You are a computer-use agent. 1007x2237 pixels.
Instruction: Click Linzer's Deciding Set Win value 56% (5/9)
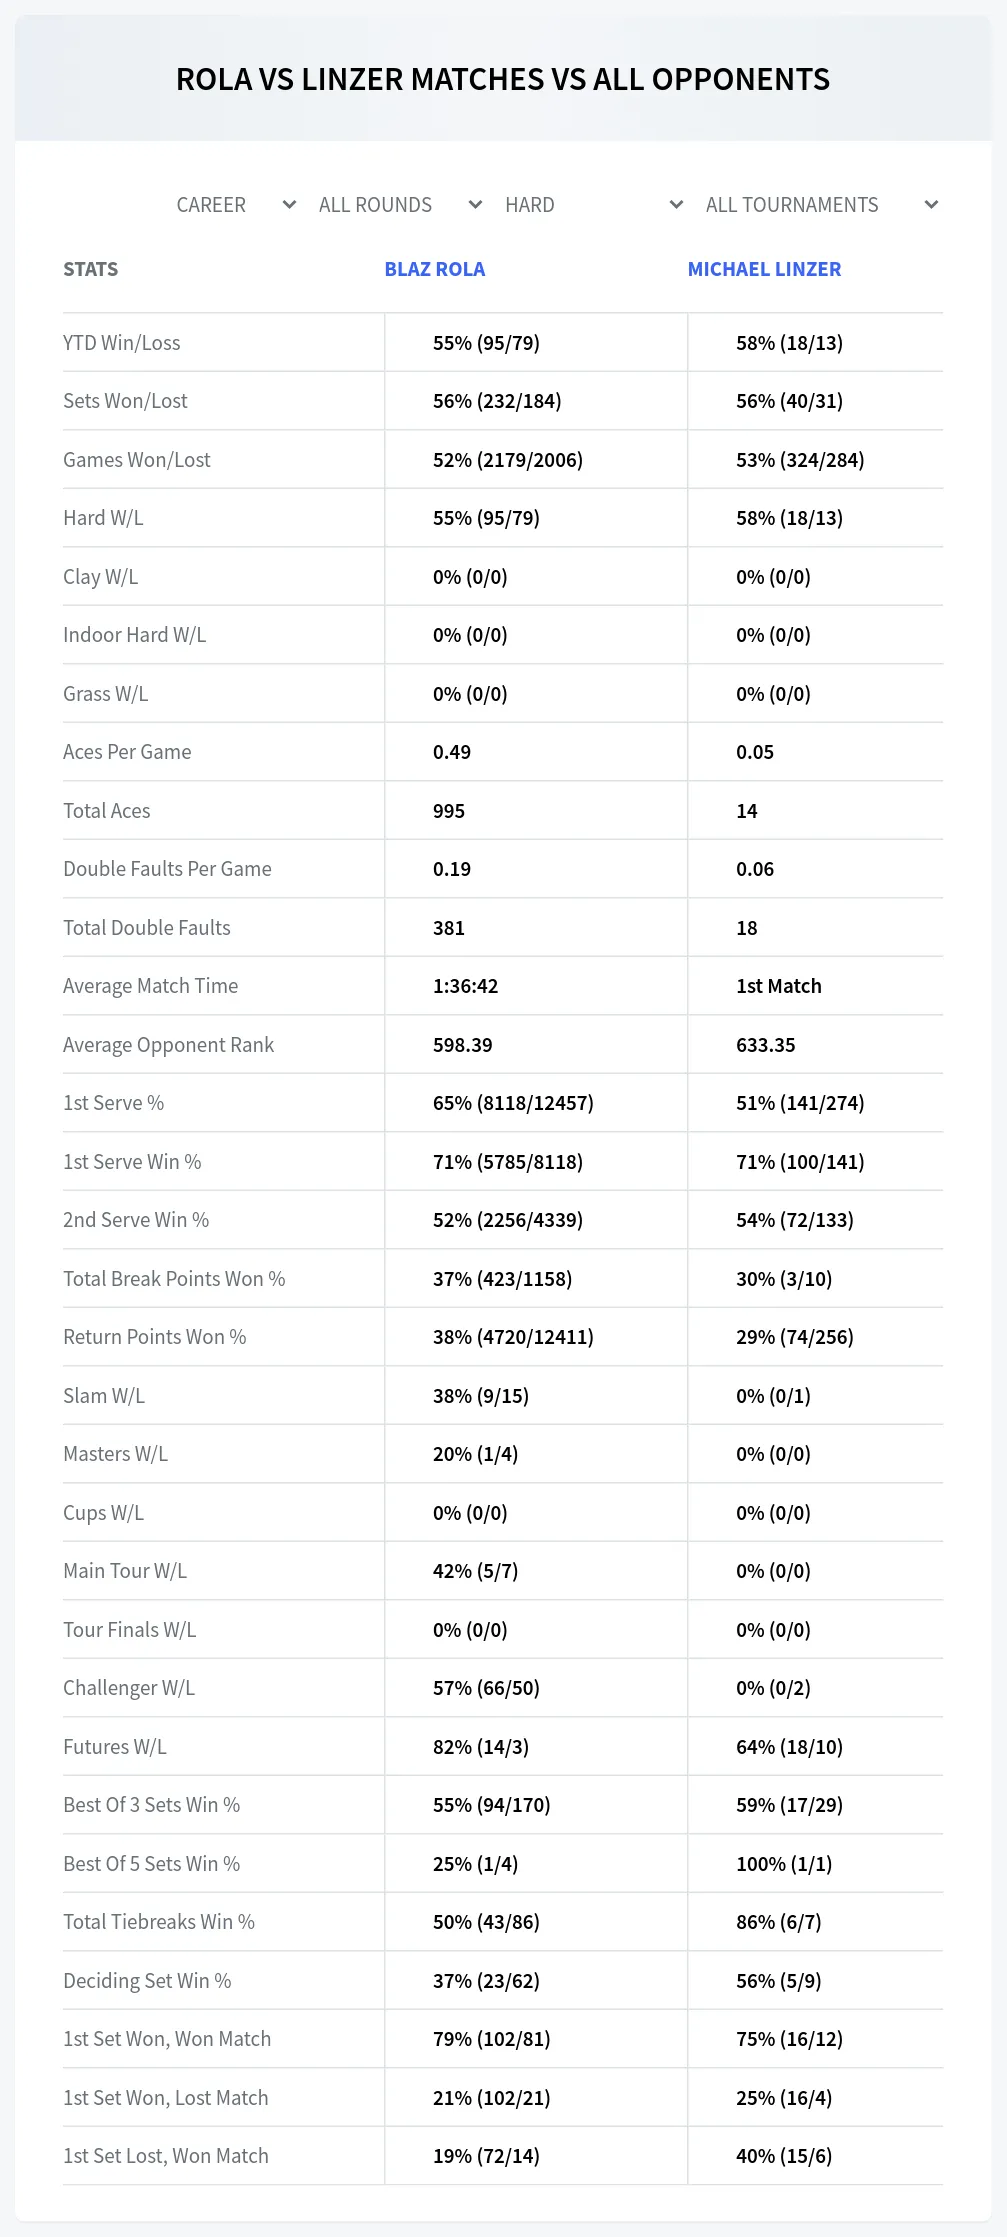click(x=779, y=1981)
